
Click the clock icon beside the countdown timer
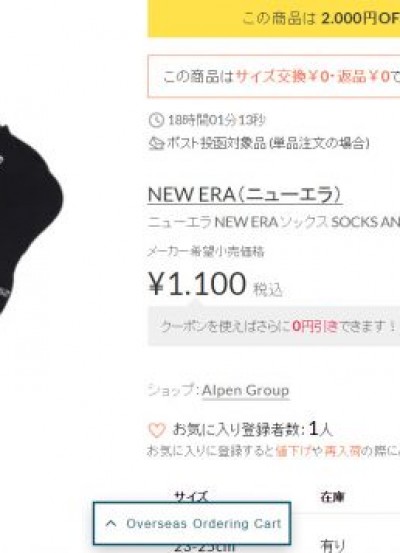(x=156, y=120)
